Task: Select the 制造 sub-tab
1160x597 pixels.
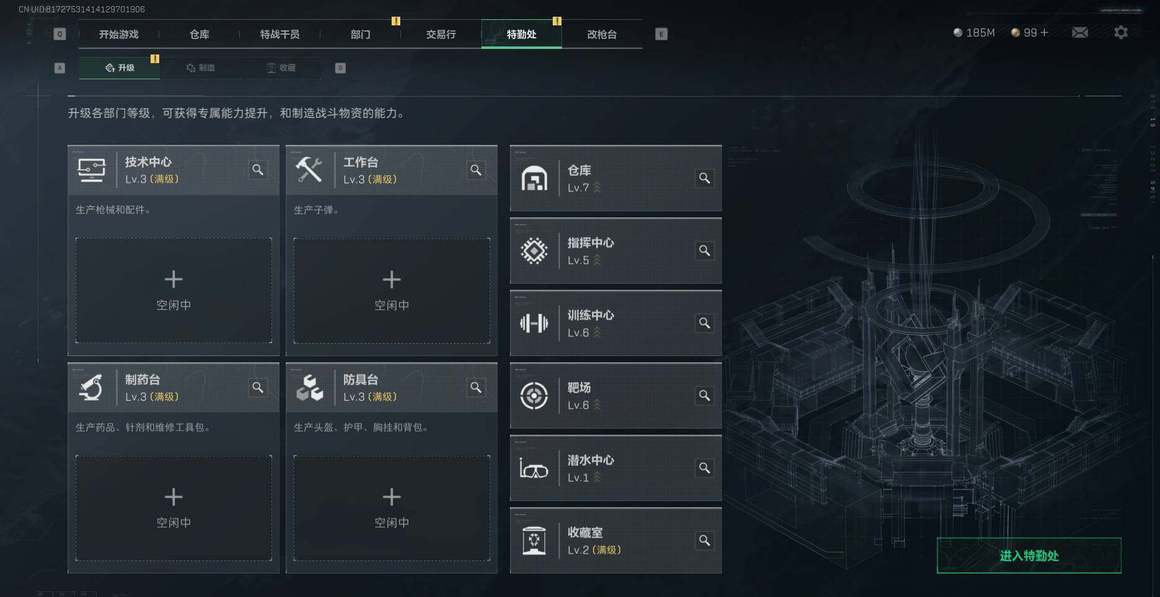Action: [201, 68]
